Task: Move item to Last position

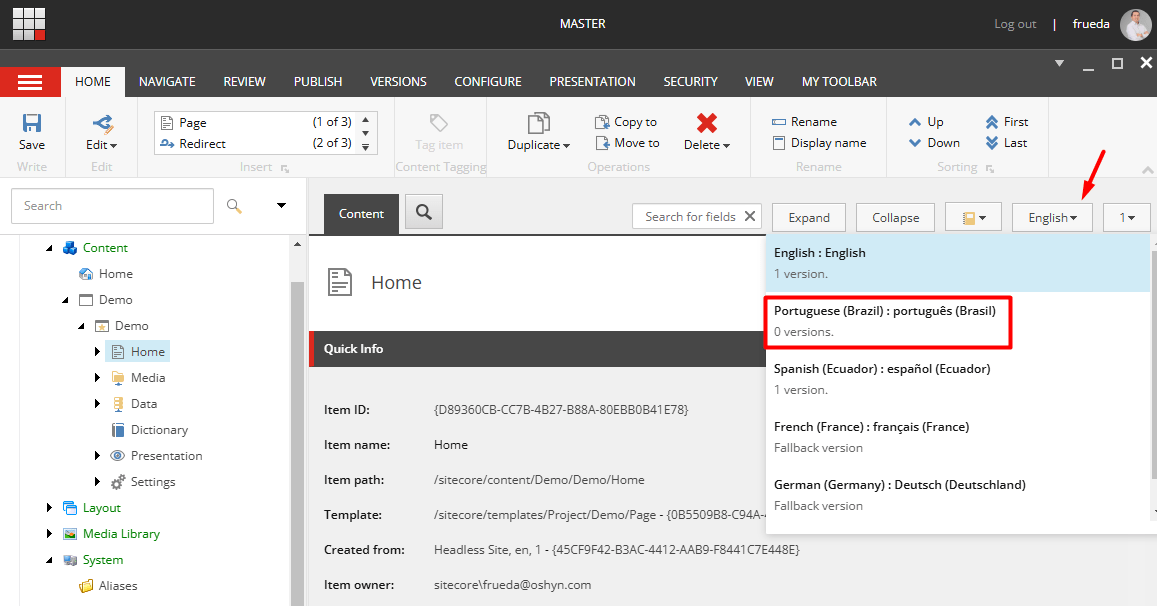Action: (x=1006, y=143)
